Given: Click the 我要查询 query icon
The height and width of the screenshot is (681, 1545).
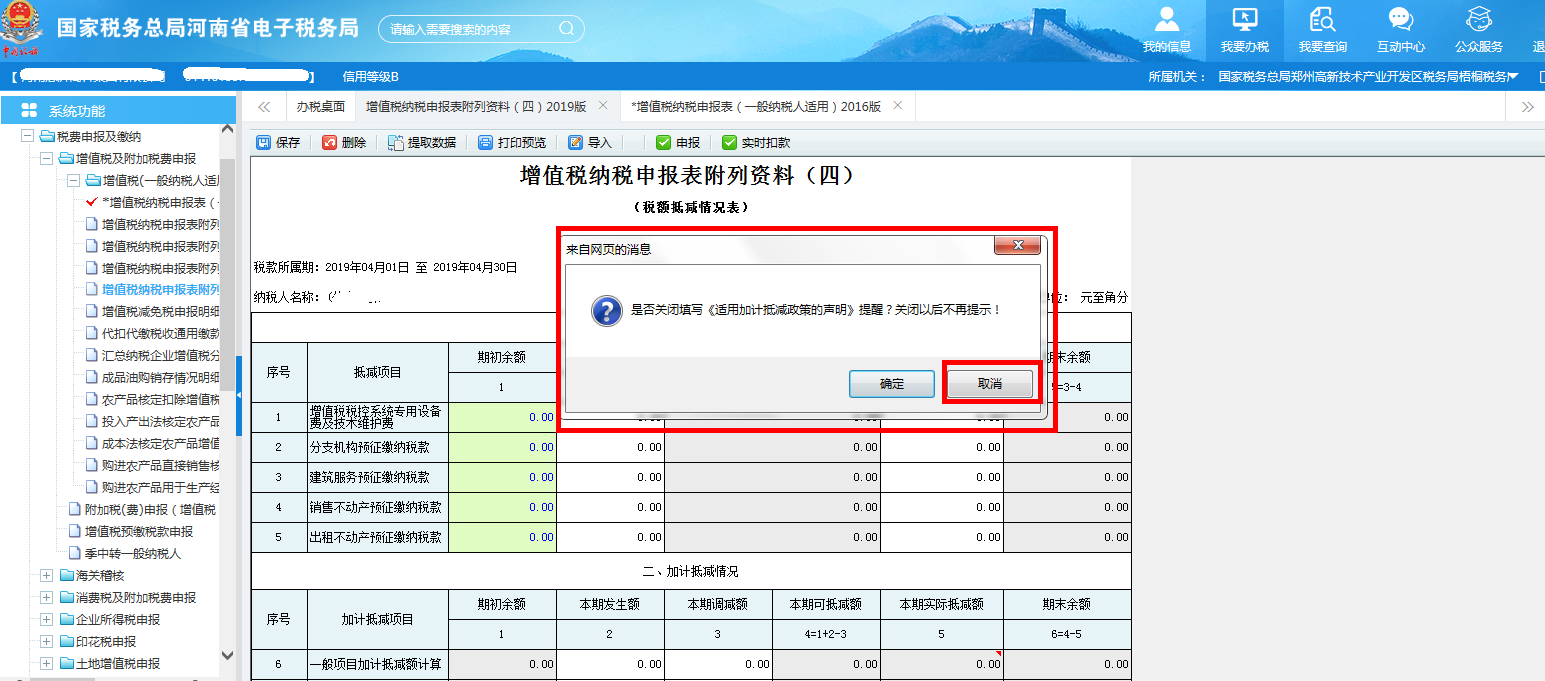Looking at the screenshot, I should pos(1322,20).
